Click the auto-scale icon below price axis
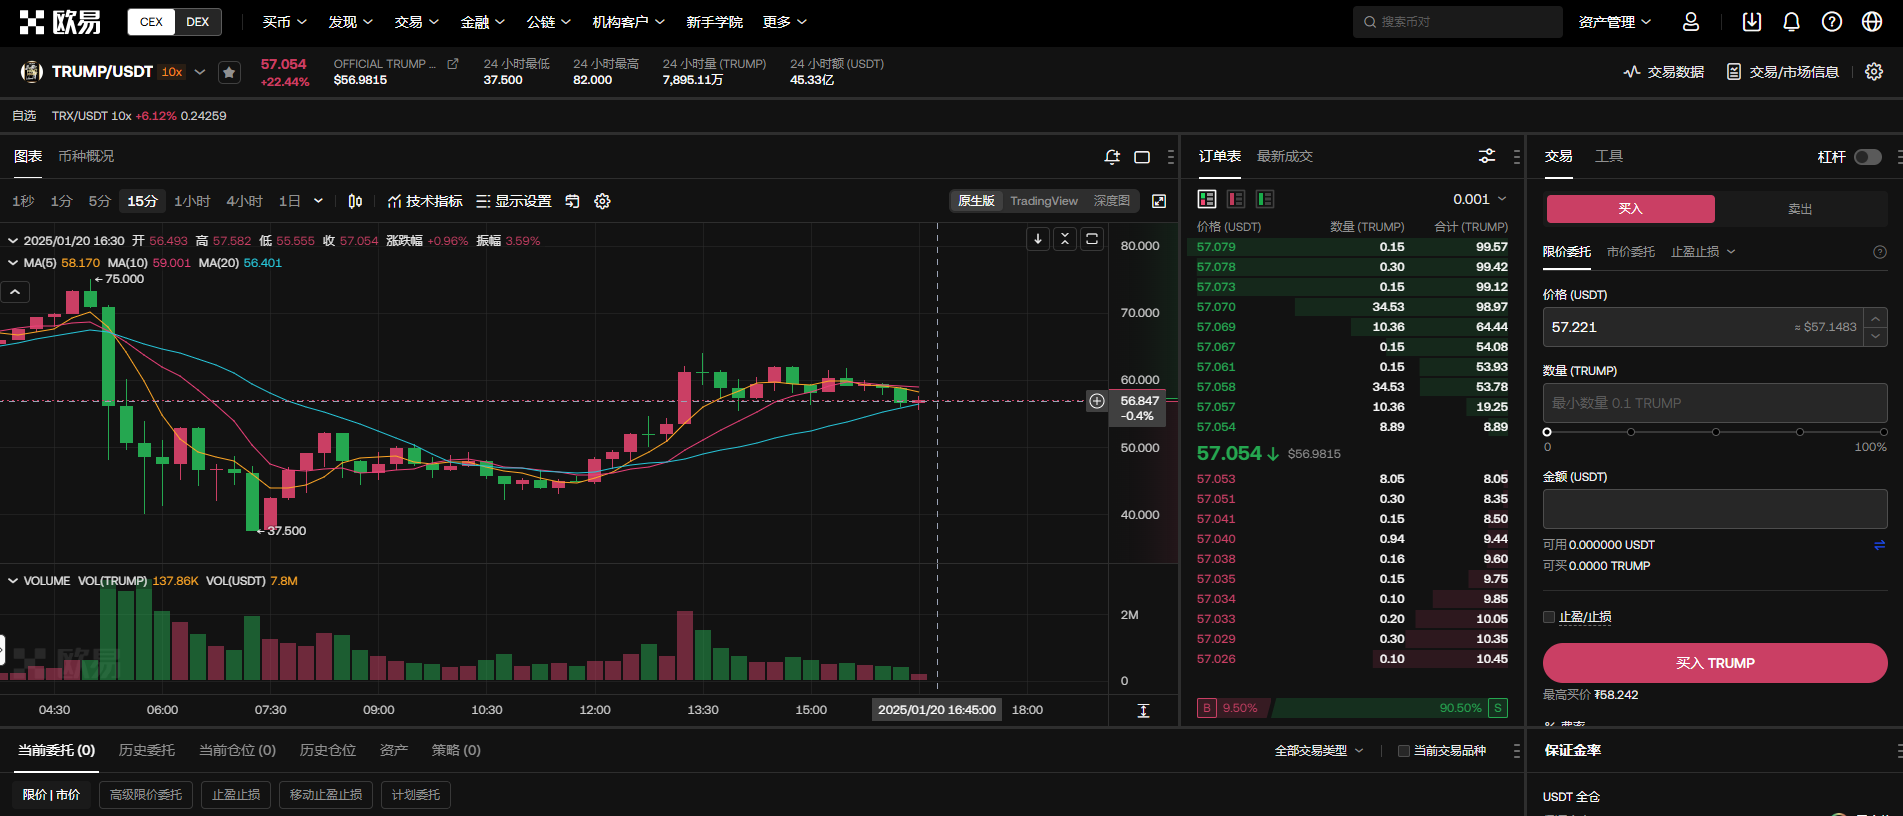1903x816 pixels. coord(1143,710)
